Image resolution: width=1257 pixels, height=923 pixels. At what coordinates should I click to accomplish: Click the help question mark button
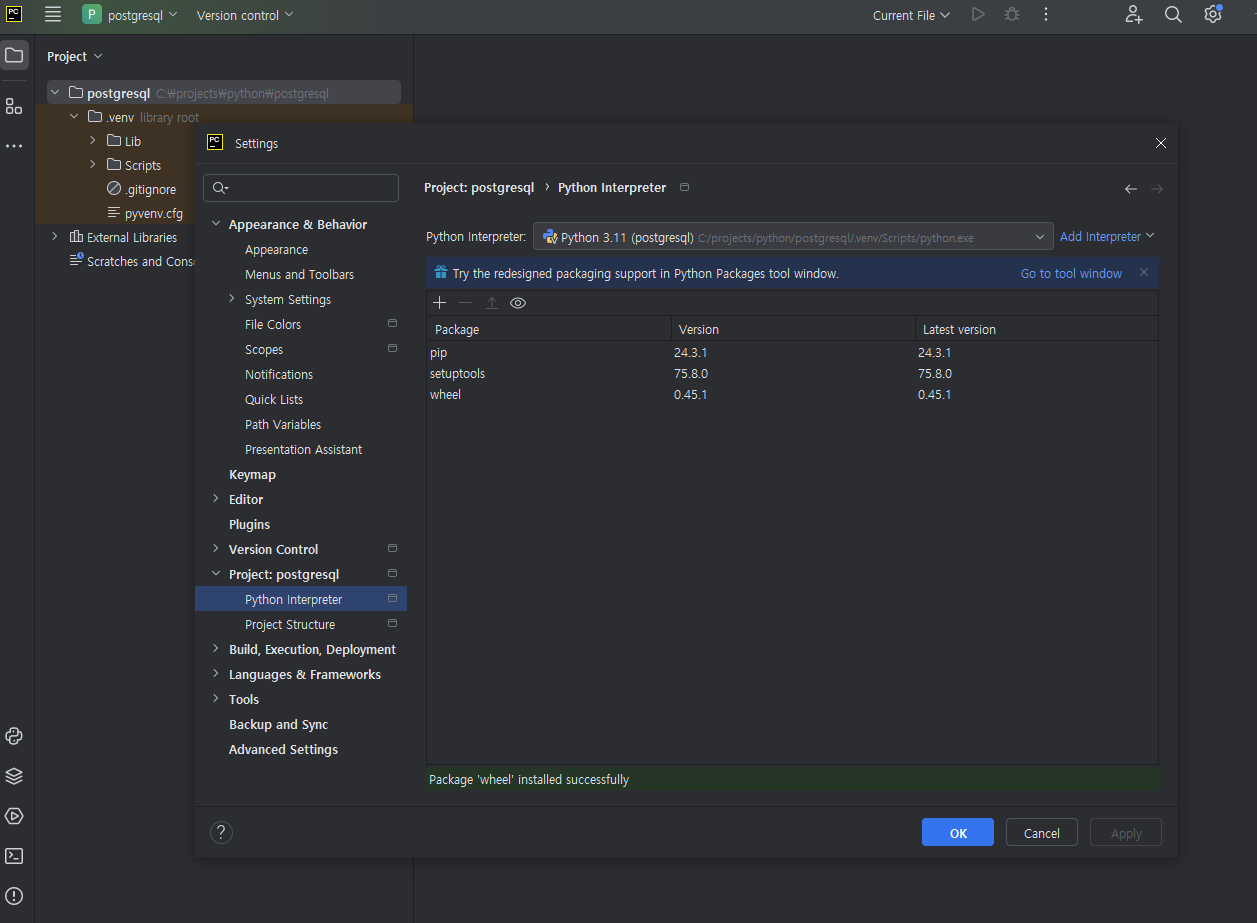click(222, 832)
